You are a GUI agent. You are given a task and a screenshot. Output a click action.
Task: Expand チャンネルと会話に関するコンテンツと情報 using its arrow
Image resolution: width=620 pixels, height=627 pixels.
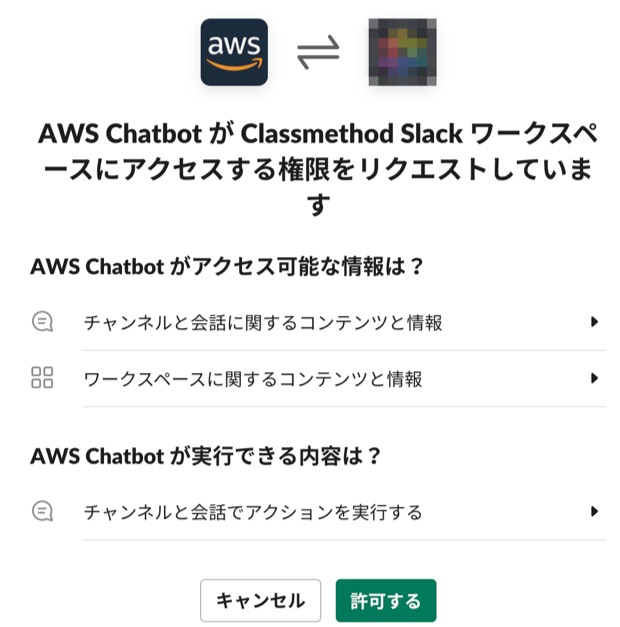[594, 322]
